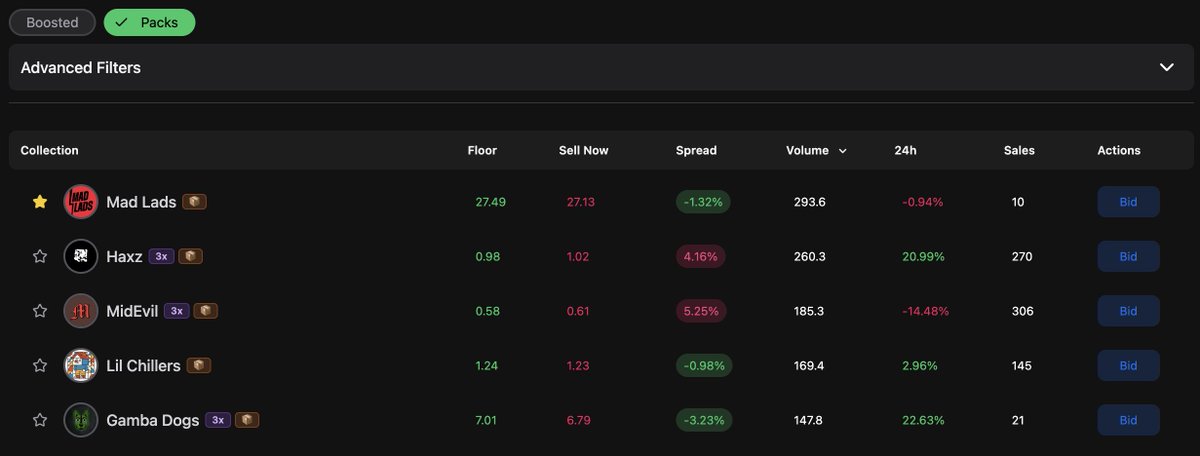Open the Haxz collection logo
This screenshot has height=456, width=1200.
[81, 257]
